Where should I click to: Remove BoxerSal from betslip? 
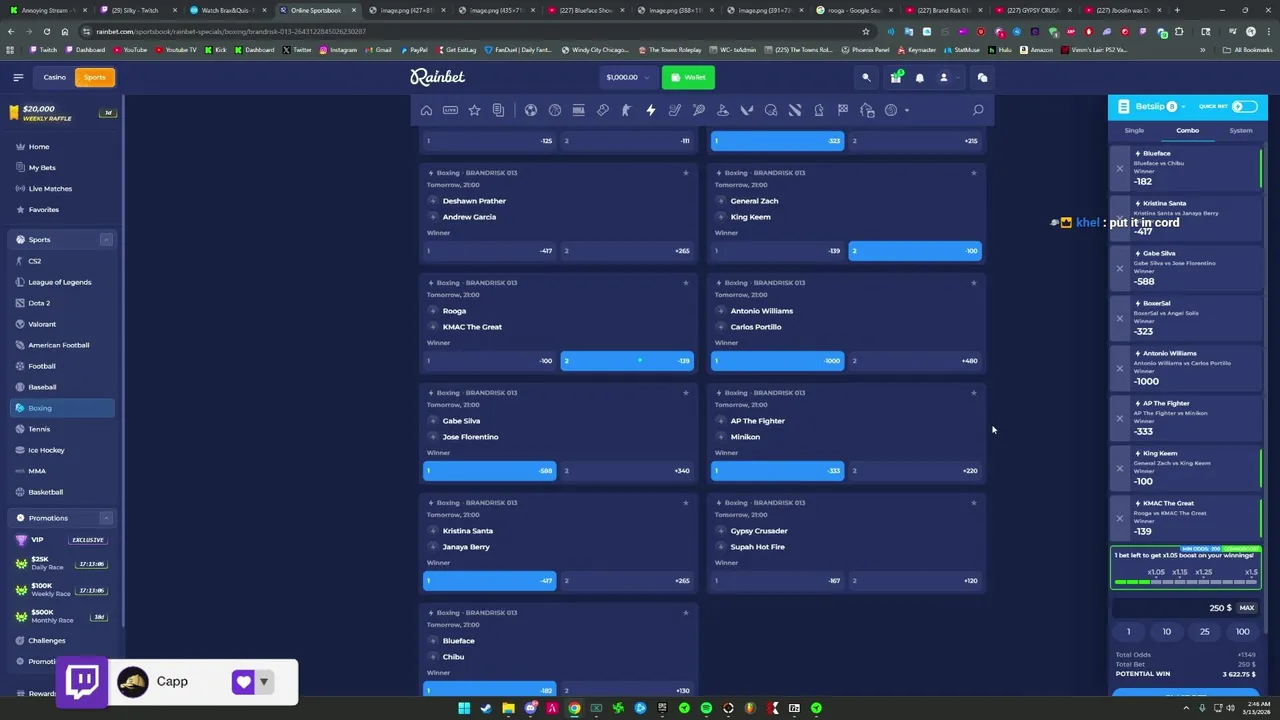(1120, 318)
